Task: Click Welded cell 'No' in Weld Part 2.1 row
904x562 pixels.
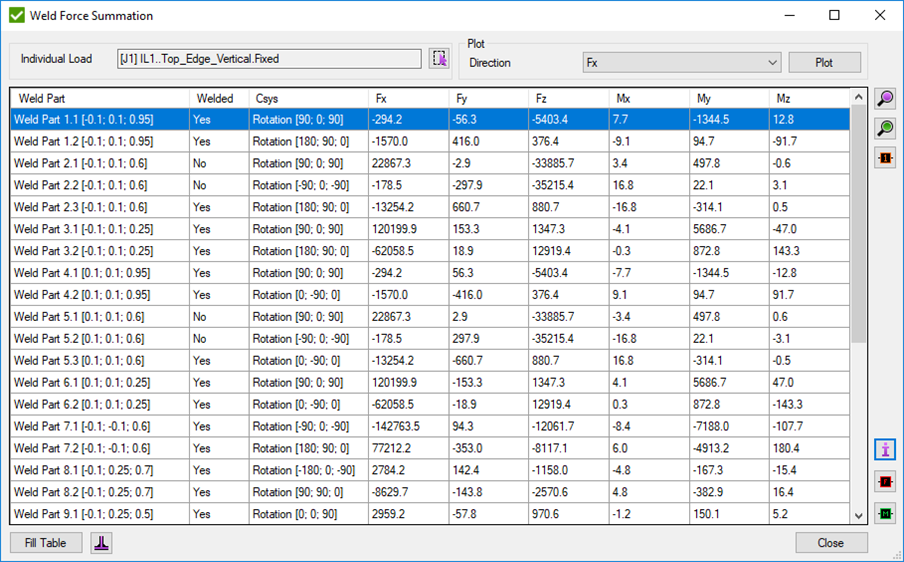Action: [x=219, y=163]
